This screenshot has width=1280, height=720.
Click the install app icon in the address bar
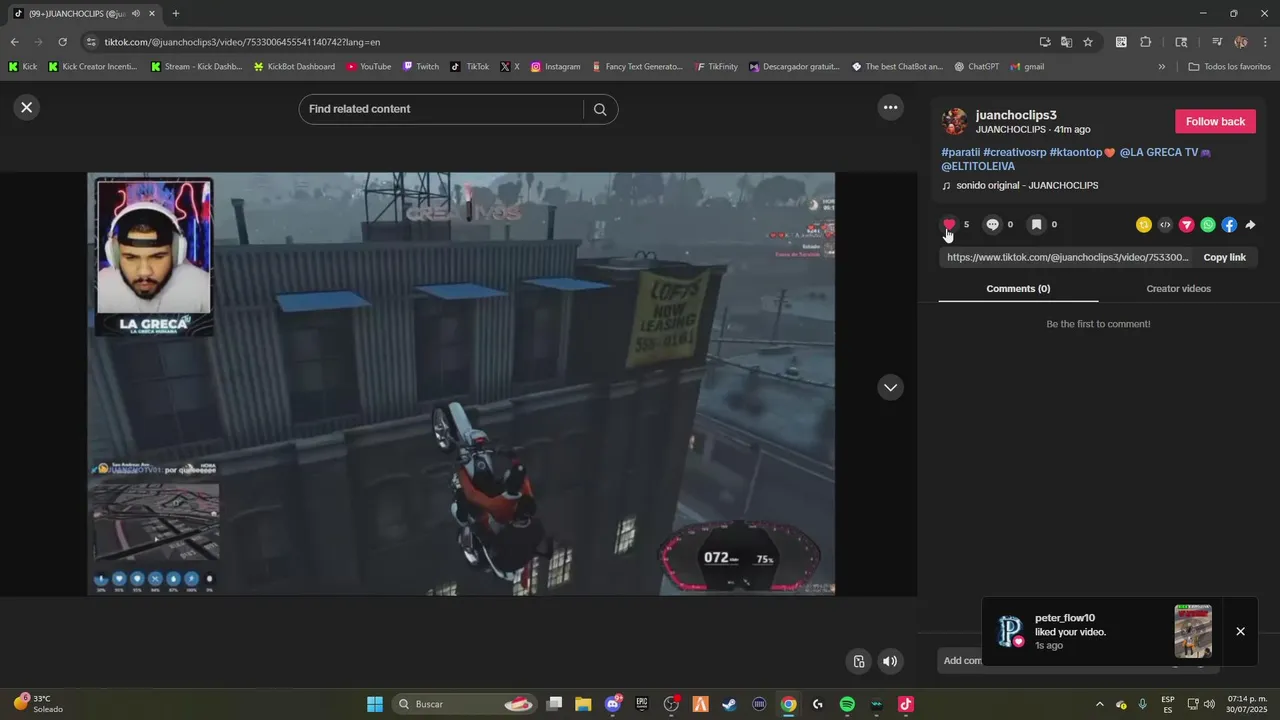pos(1045,42)
